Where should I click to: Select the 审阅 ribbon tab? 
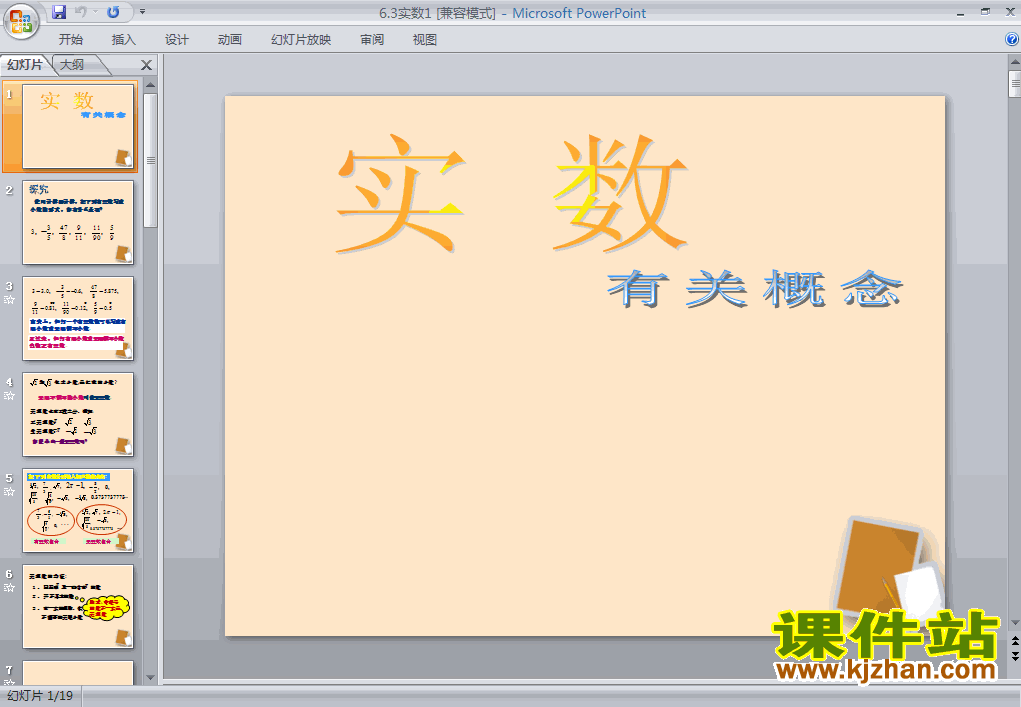point(372,40)
